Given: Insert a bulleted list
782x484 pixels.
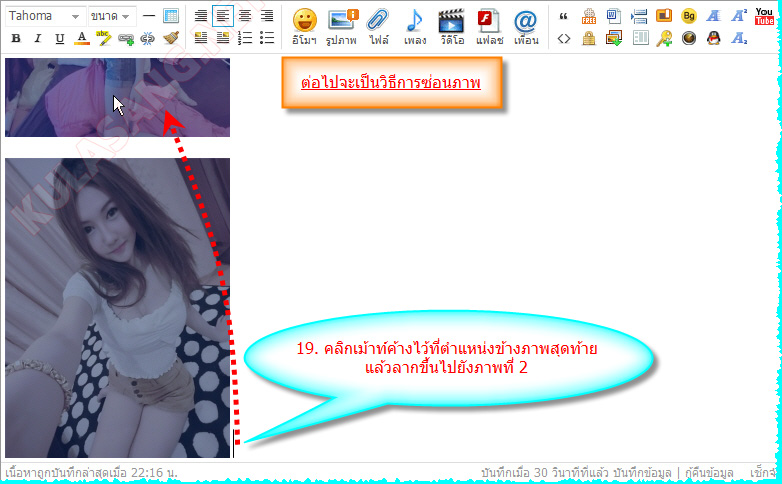Looking at the screenshot, I should point(267,38).
